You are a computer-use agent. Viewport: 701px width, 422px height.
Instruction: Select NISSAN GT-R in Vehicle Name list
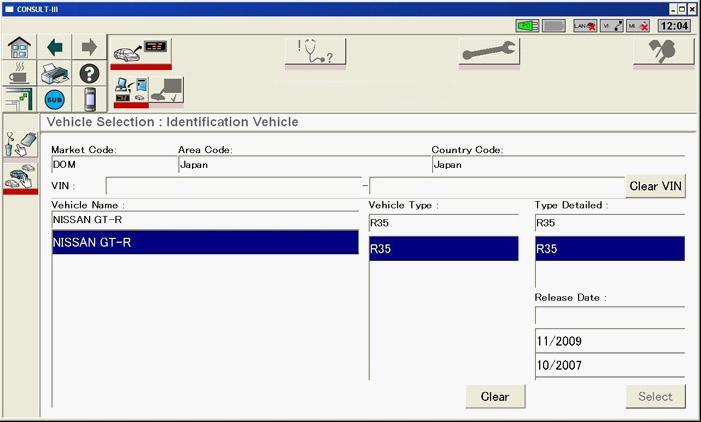click(204, 243)
